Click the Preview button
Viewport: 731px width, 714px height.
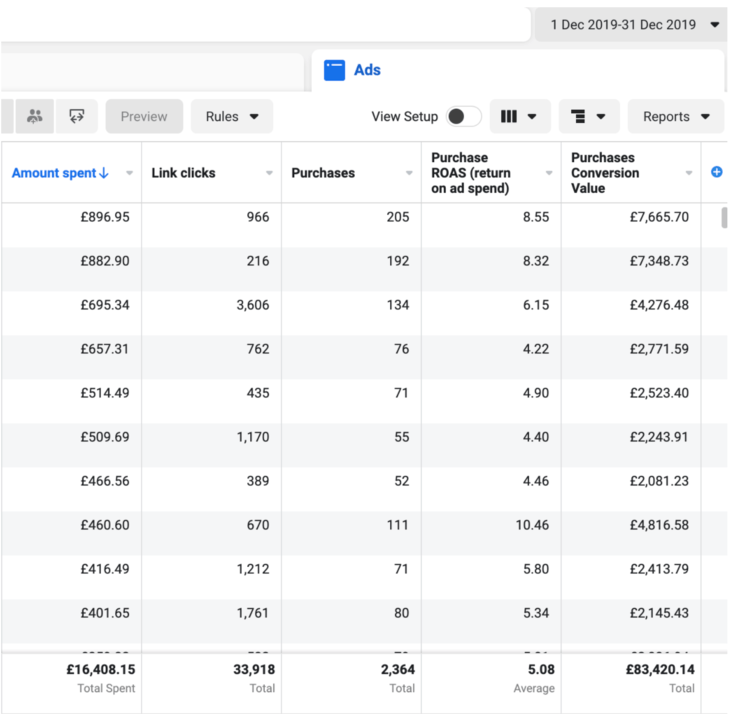click(x=144, y=117)
